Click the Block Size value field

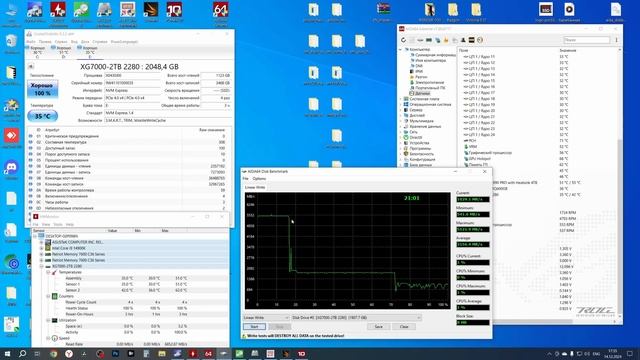tap(473, 322)
